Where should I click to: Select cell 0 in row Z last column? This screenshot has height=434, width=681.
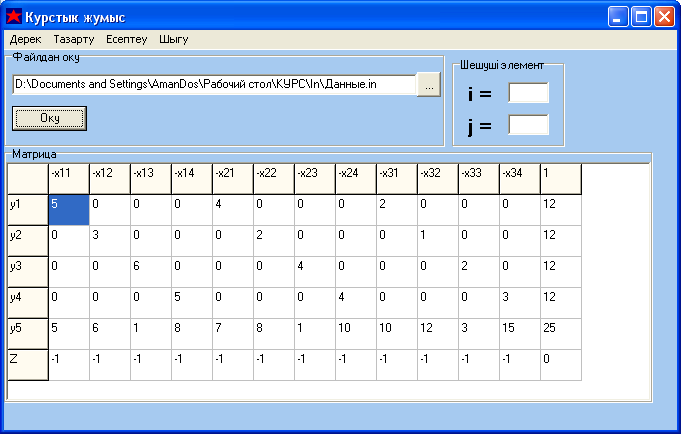[561, 365]
